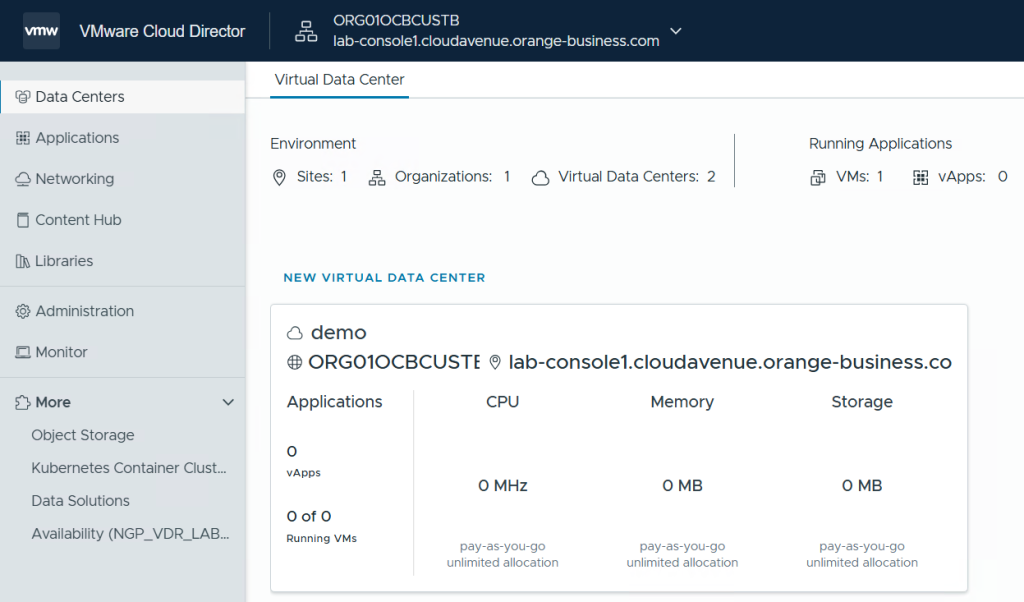Click the Libraries books icon in sidebar
The width and height of the screenshot is (1024, 602).
22,261
